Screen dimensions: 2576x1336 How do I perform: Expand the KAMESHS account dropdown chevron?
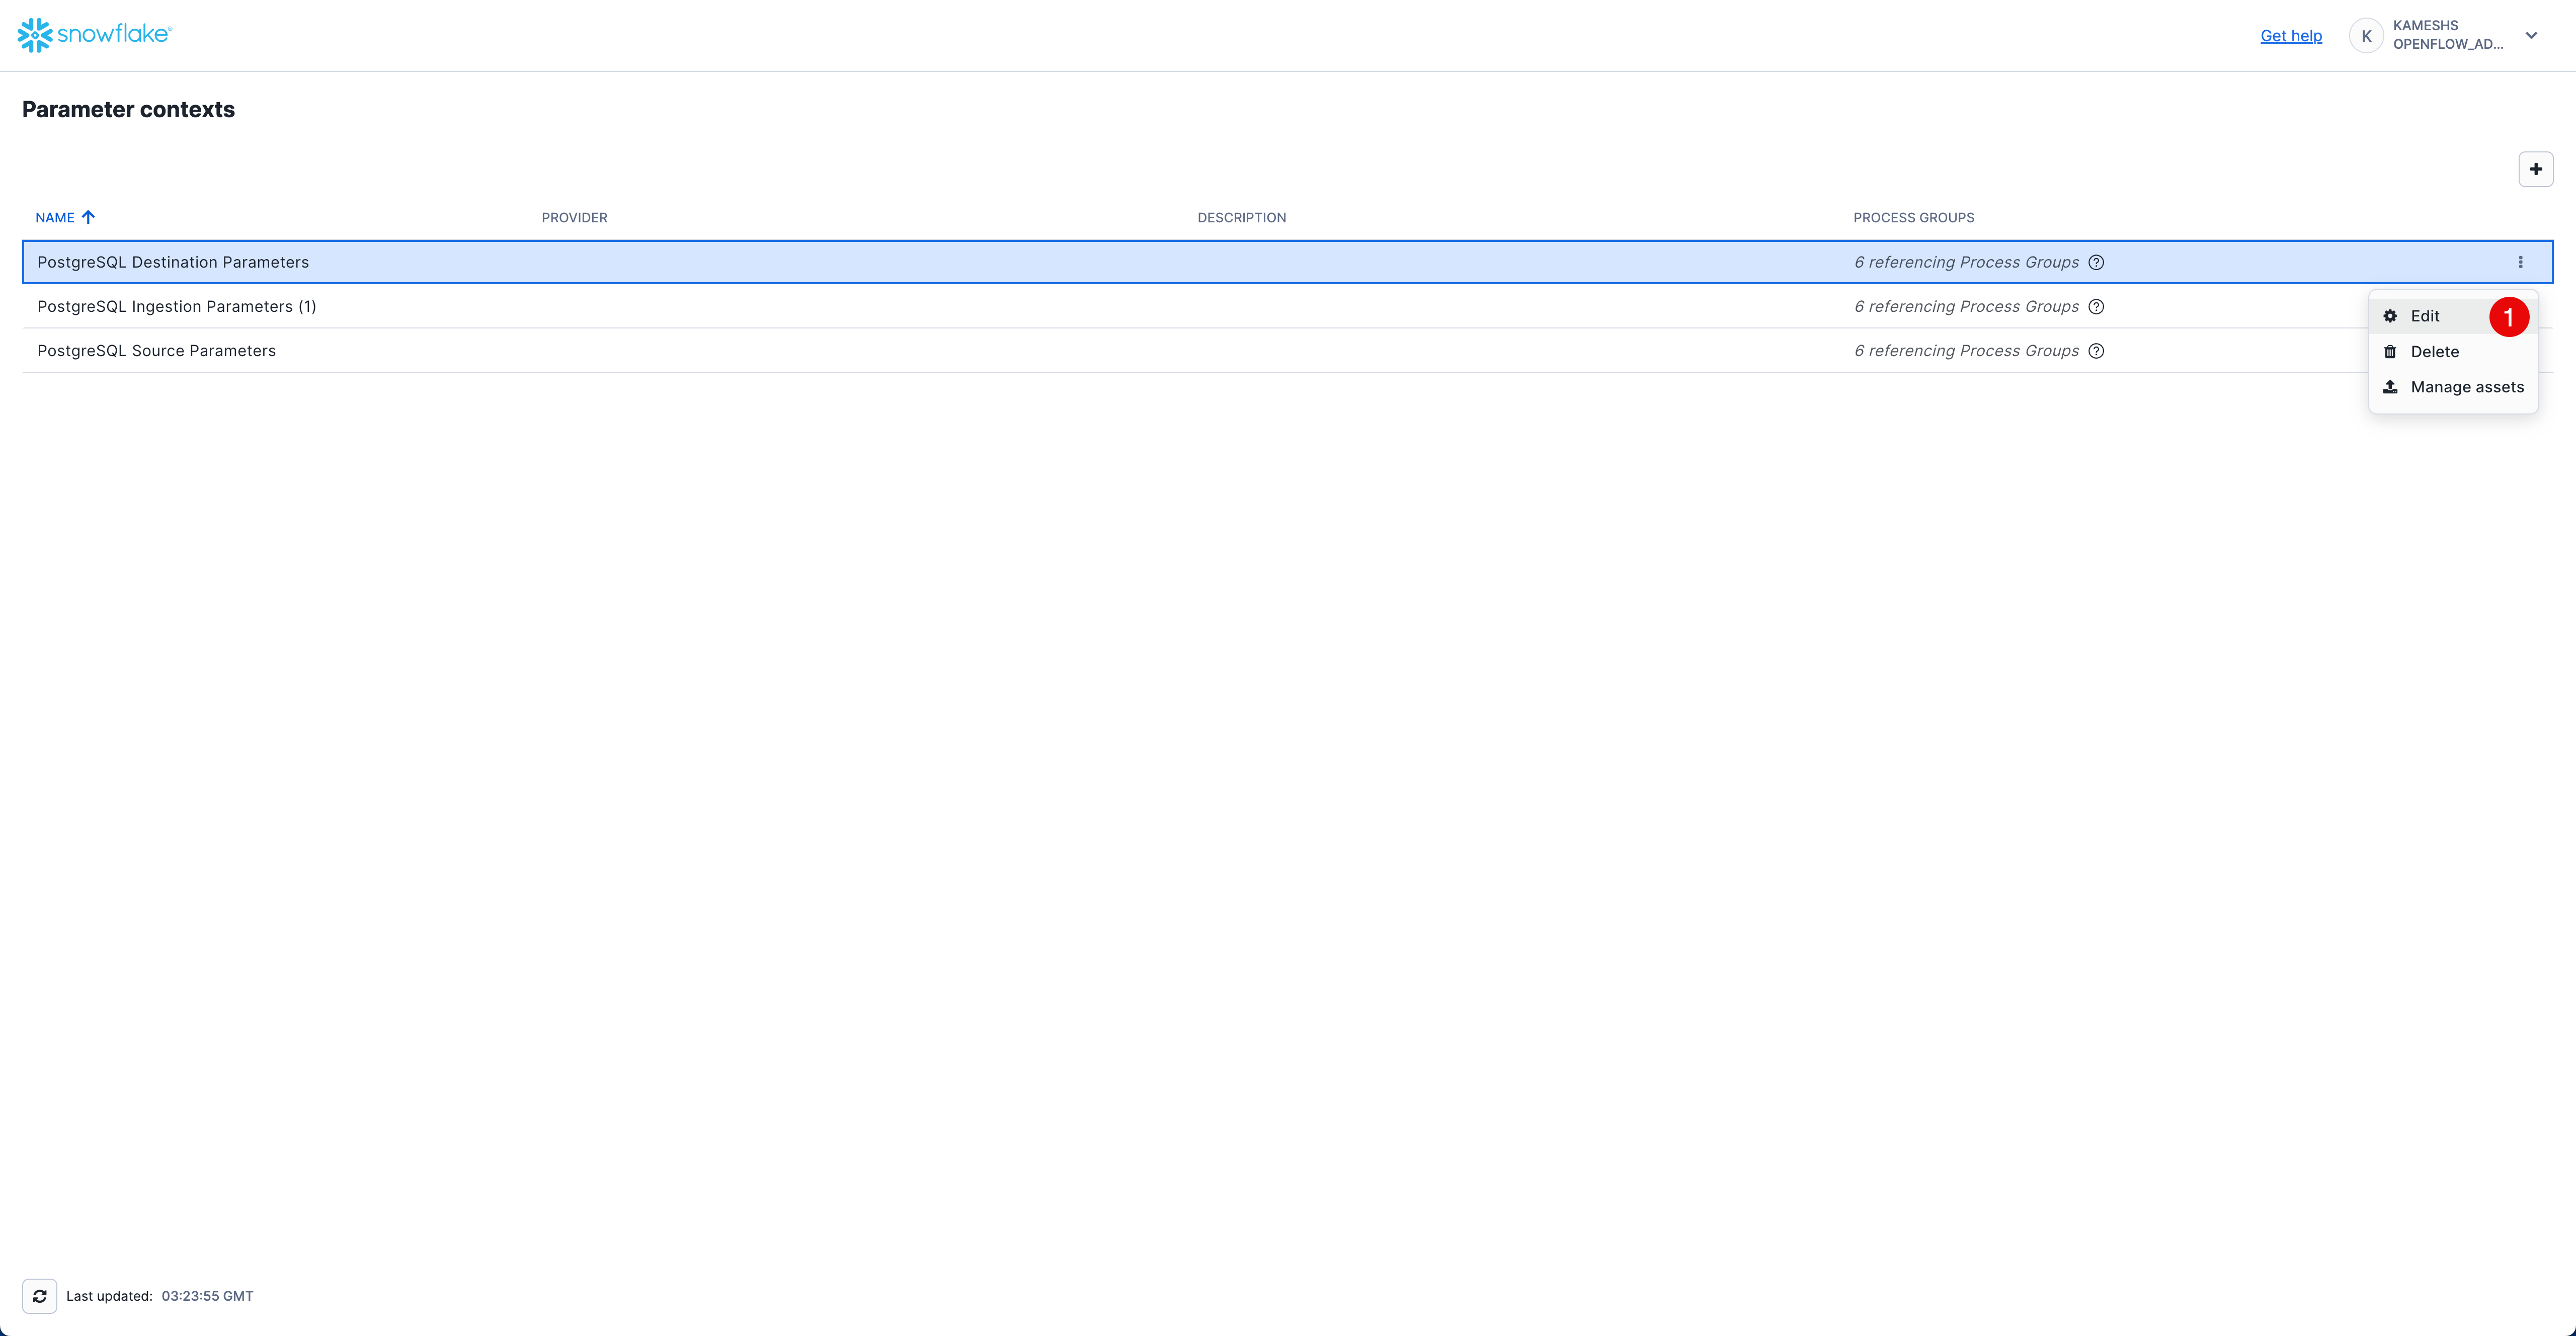click(2531, 36)
